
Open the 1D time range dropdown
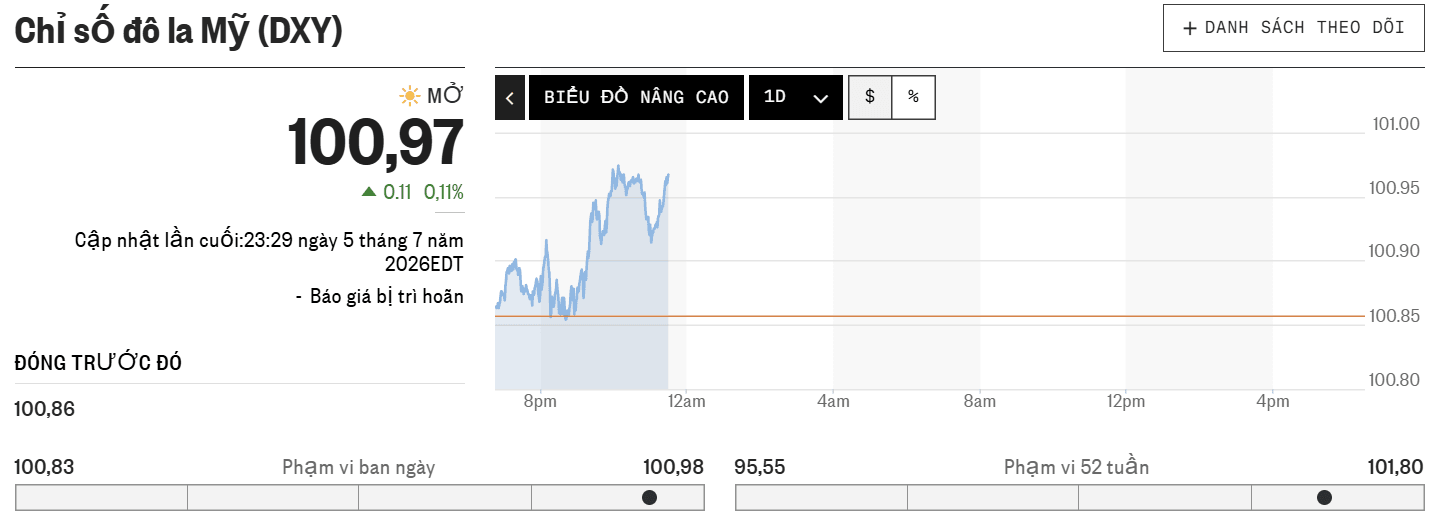796,98
